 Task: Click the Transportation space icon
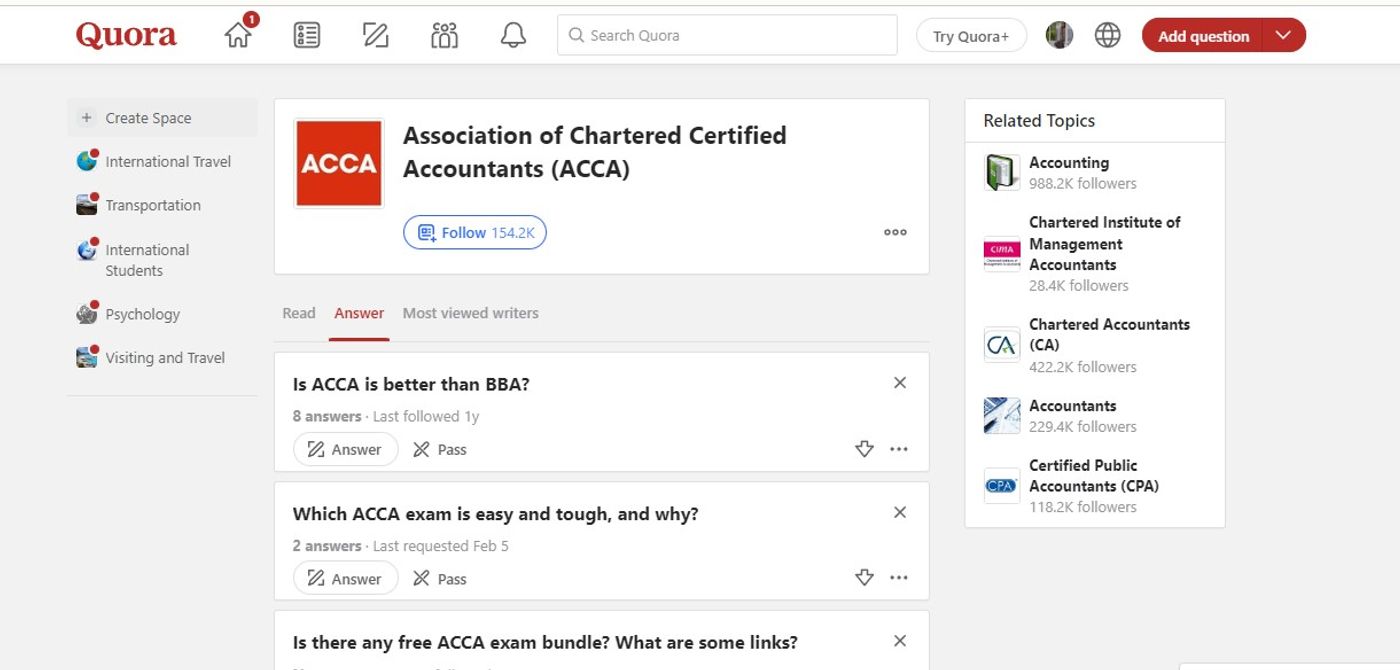click(x=87, y=205)
